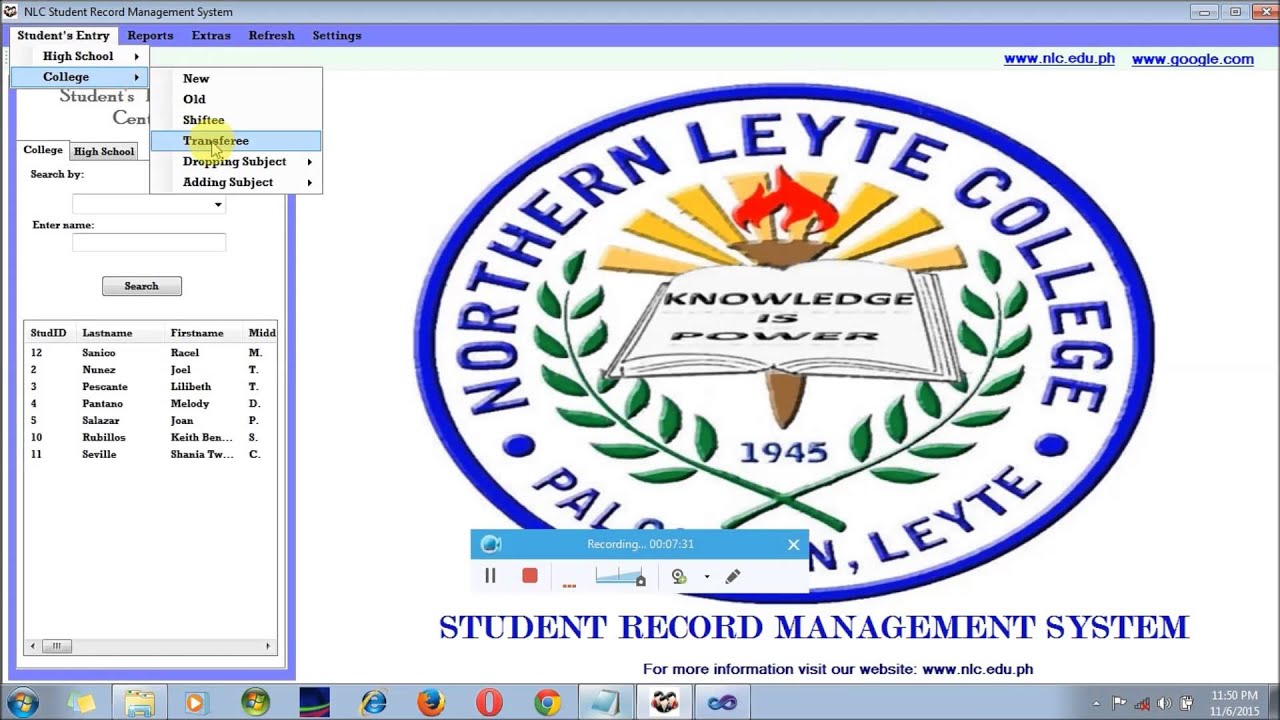This screenshot has height=720, width=1280.
Task: Click the student list scroll left arrow
Action: click(33, 647)
